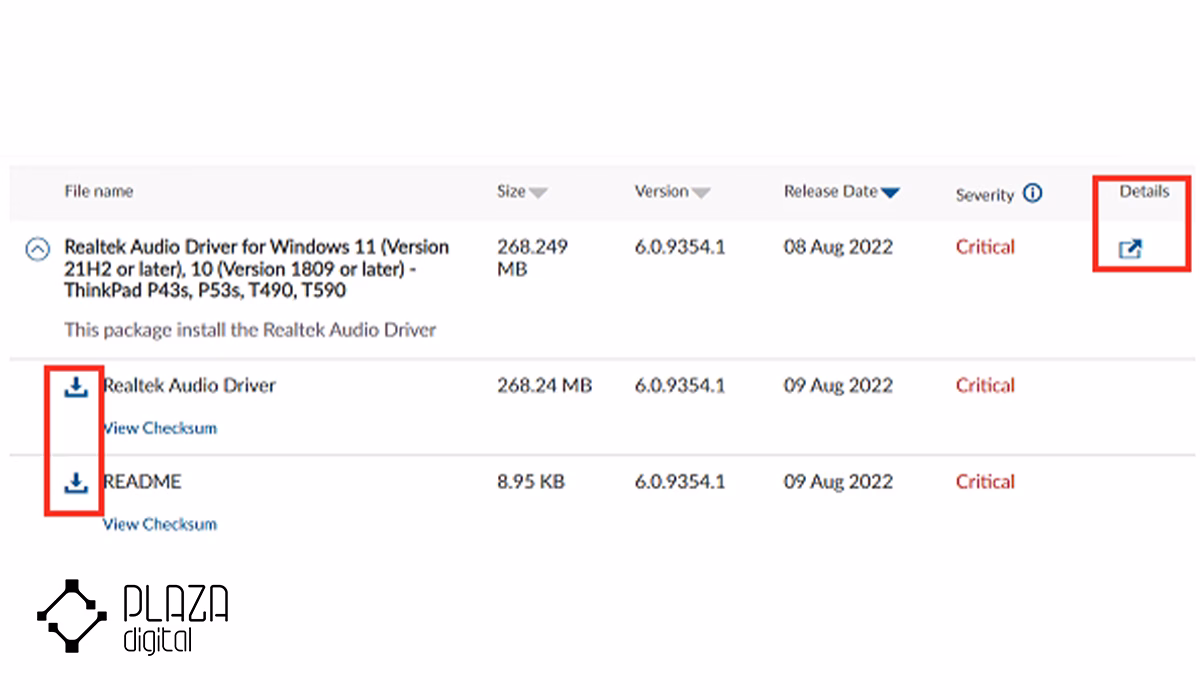View Checksum for README
Image resolution: width=1200 pixels, height=700 pixels.
tap(160, 524)
